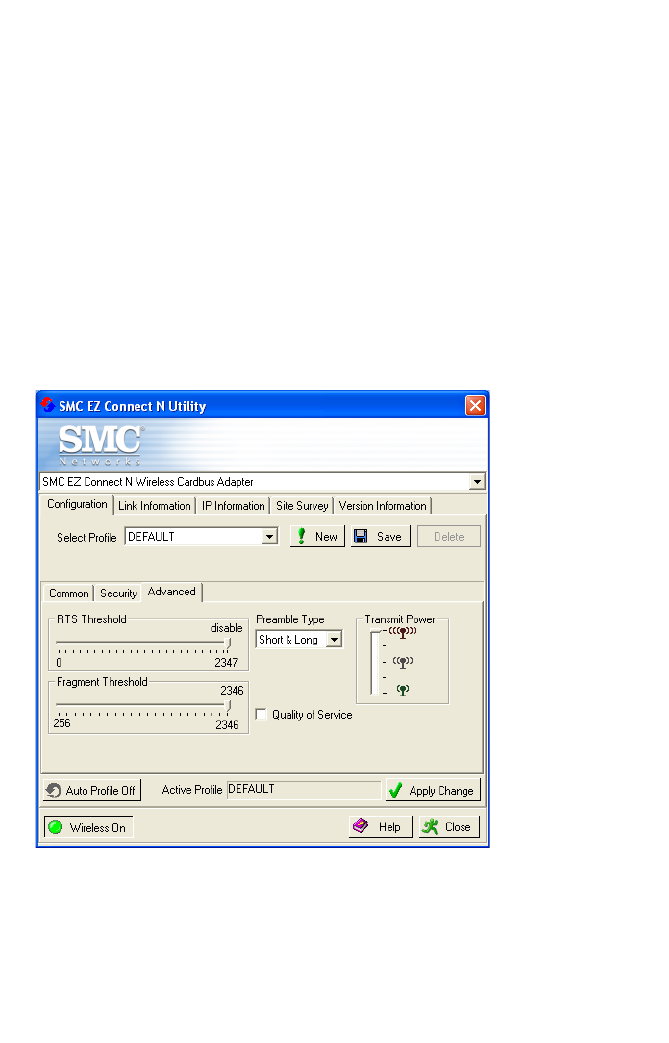Click the New profile button label
Image resolution: width=669 pixels, height=1043 pixels.
click(326, 537)
